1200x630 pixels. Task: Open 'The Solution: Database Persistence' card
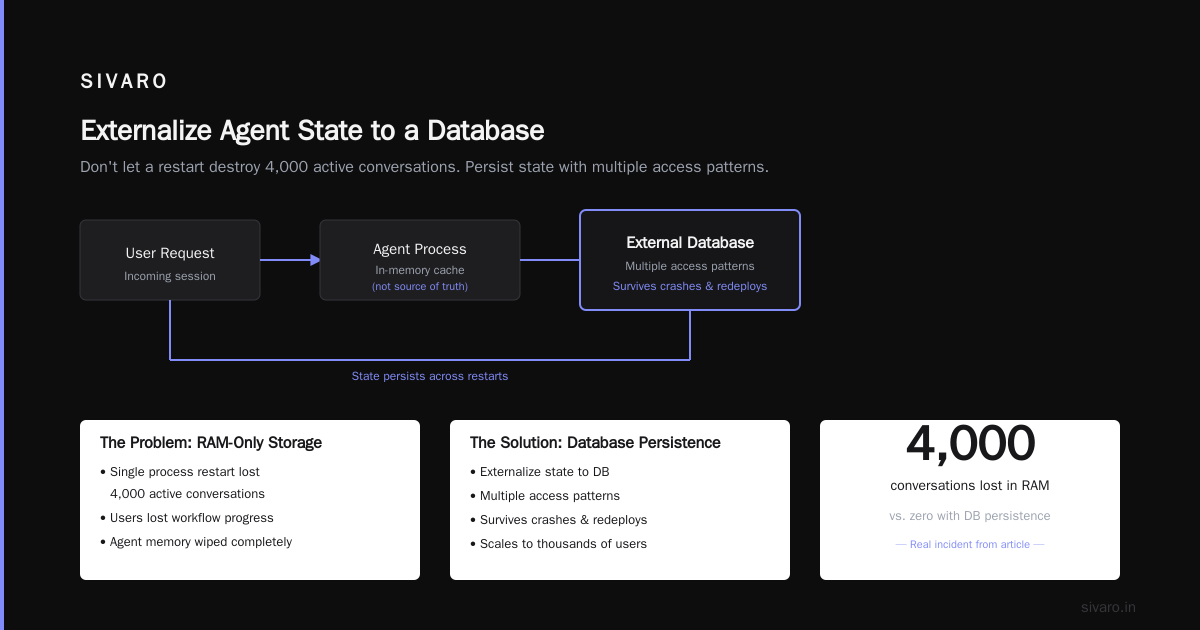[x=620, y=500]
